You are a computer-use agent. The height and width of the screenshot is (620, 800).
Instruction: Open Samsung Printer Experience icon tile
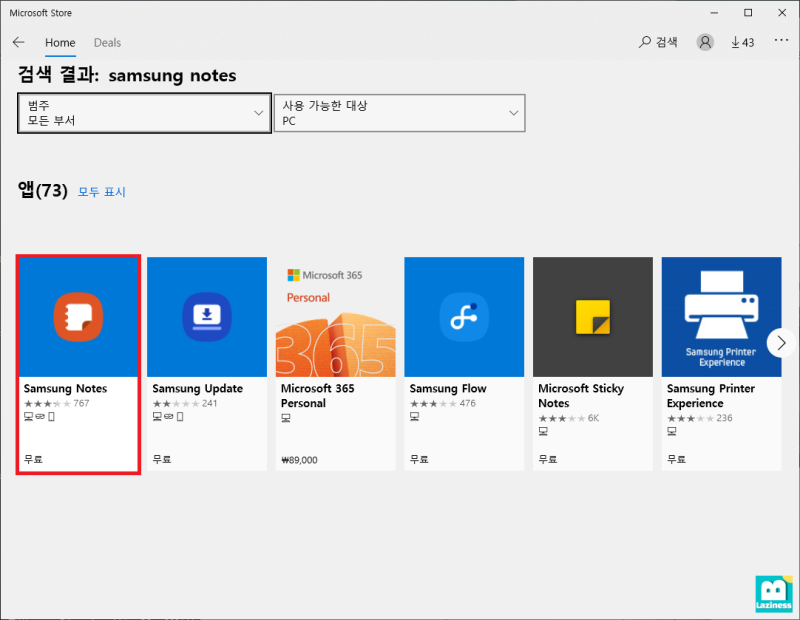721,317
